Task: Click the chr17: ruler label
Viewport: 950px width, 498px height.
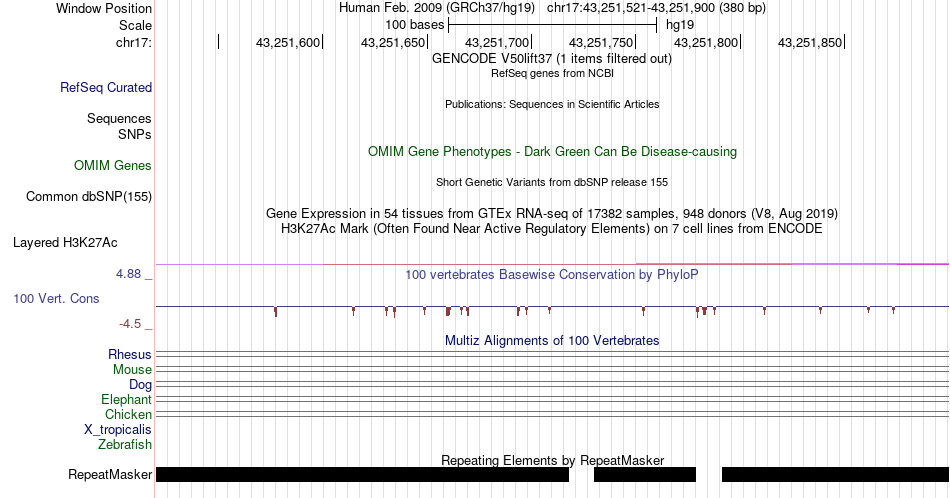Action: (x=134, y=42)
